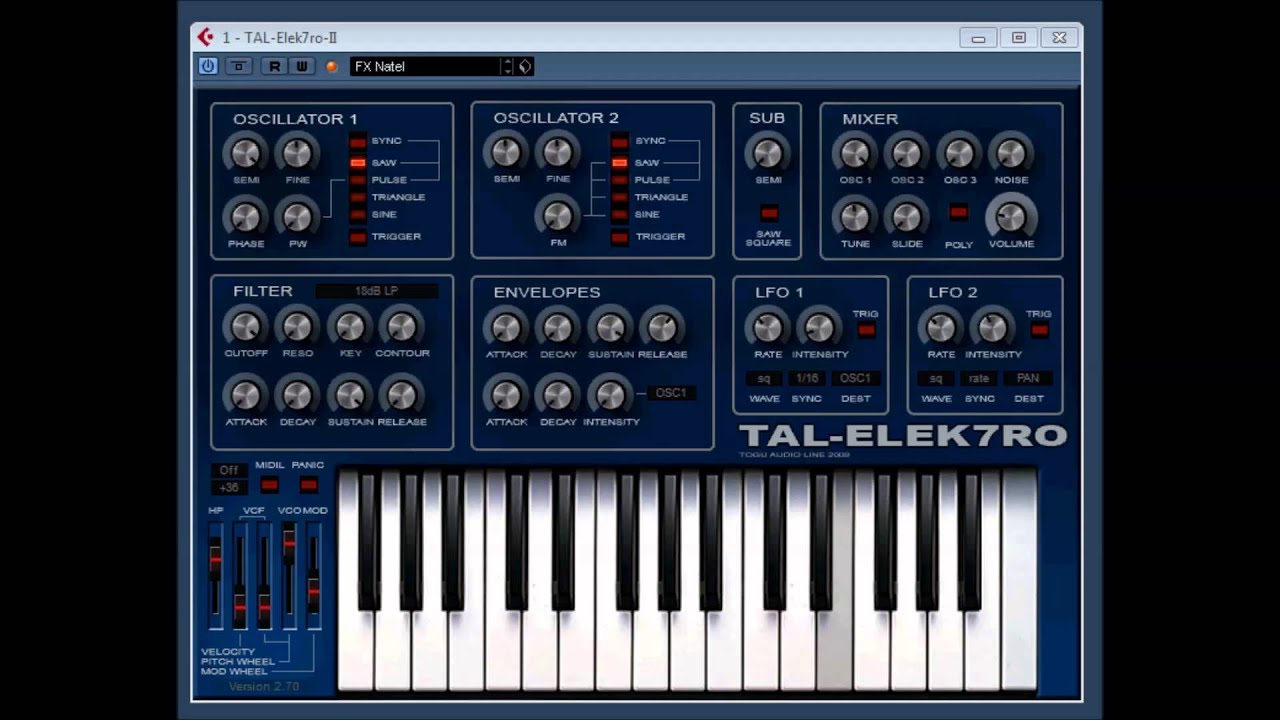Toggle Oscillator 1 SYNC LED
Screen dimensions: 1280x720
[x=358, y=141]
